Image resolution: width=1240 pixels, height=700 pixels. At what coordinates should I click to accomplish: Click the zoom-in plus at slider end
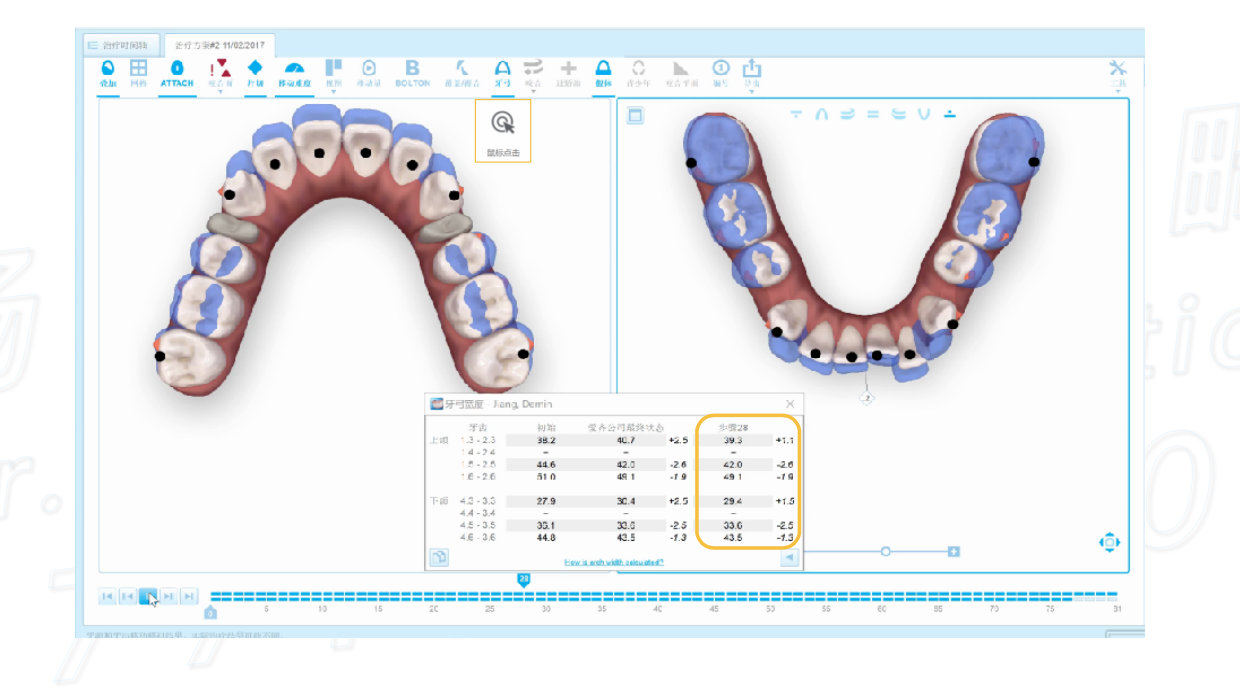click(954, 551)
